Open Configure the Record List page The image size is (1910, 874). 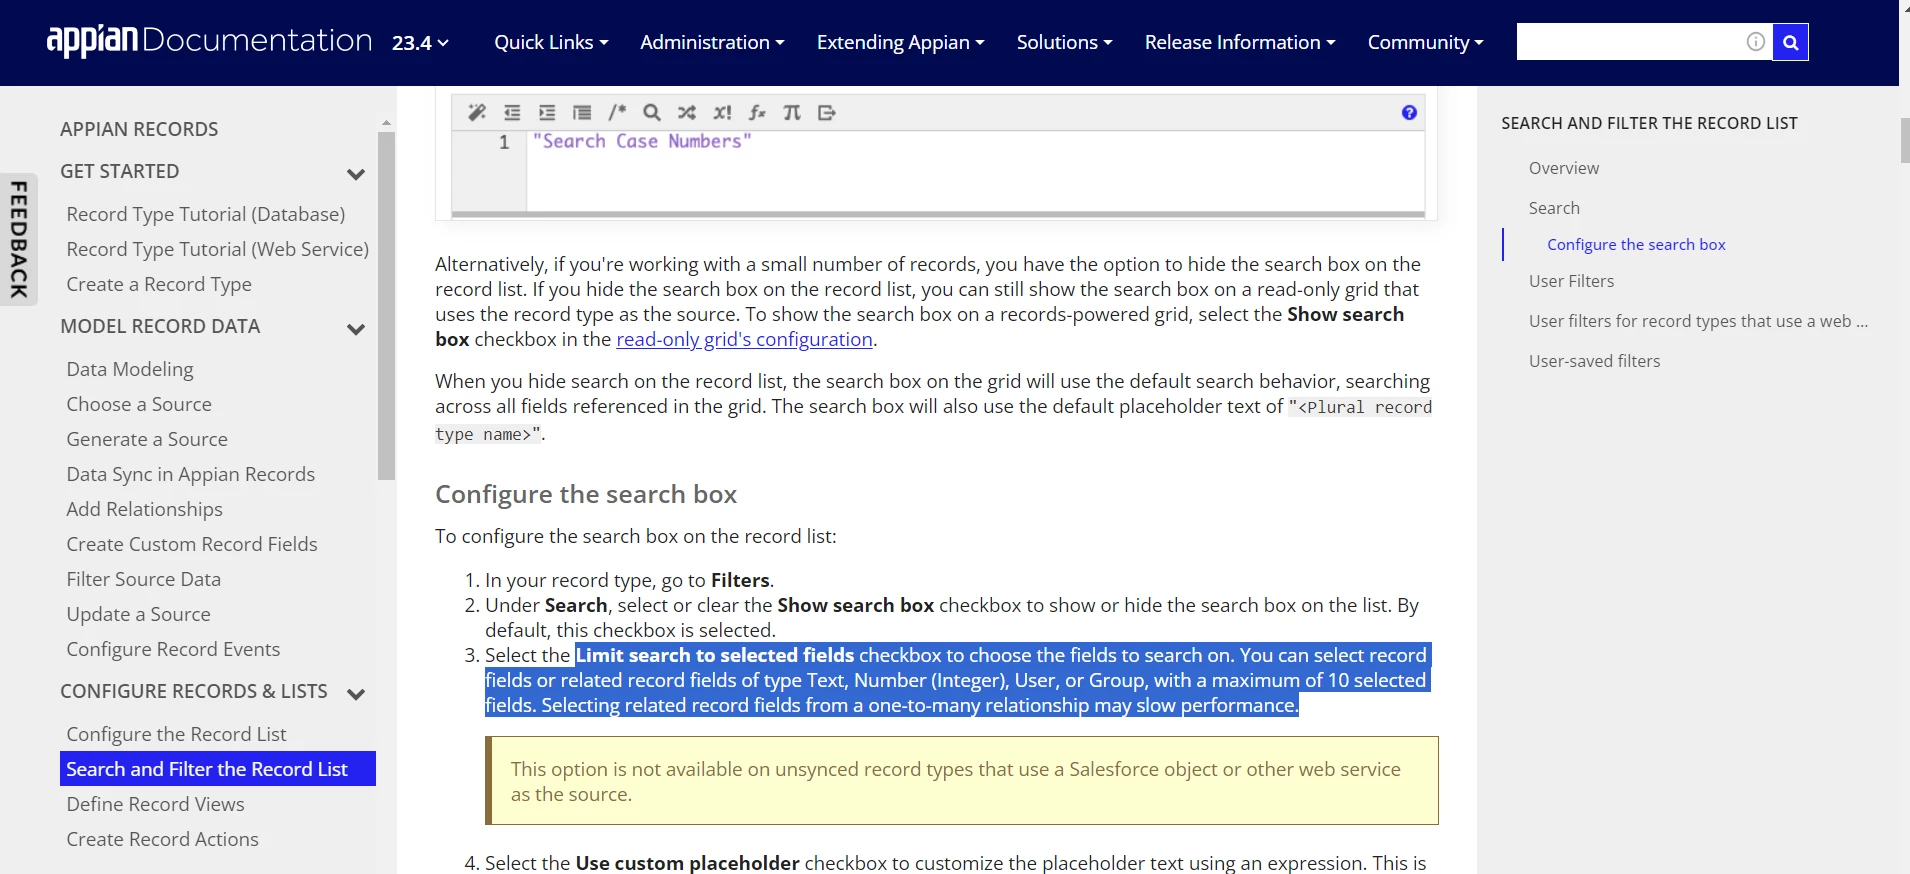176,734
